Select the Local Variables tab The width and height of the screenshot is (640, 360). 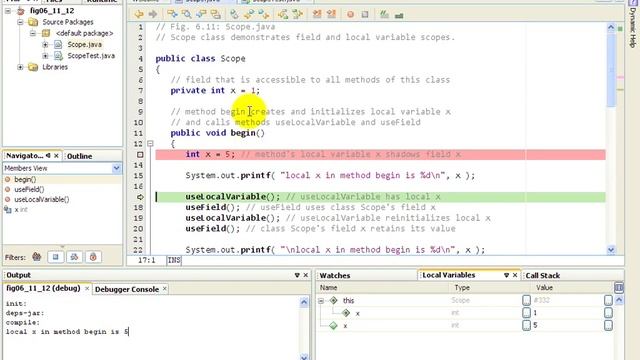point(449,275)
